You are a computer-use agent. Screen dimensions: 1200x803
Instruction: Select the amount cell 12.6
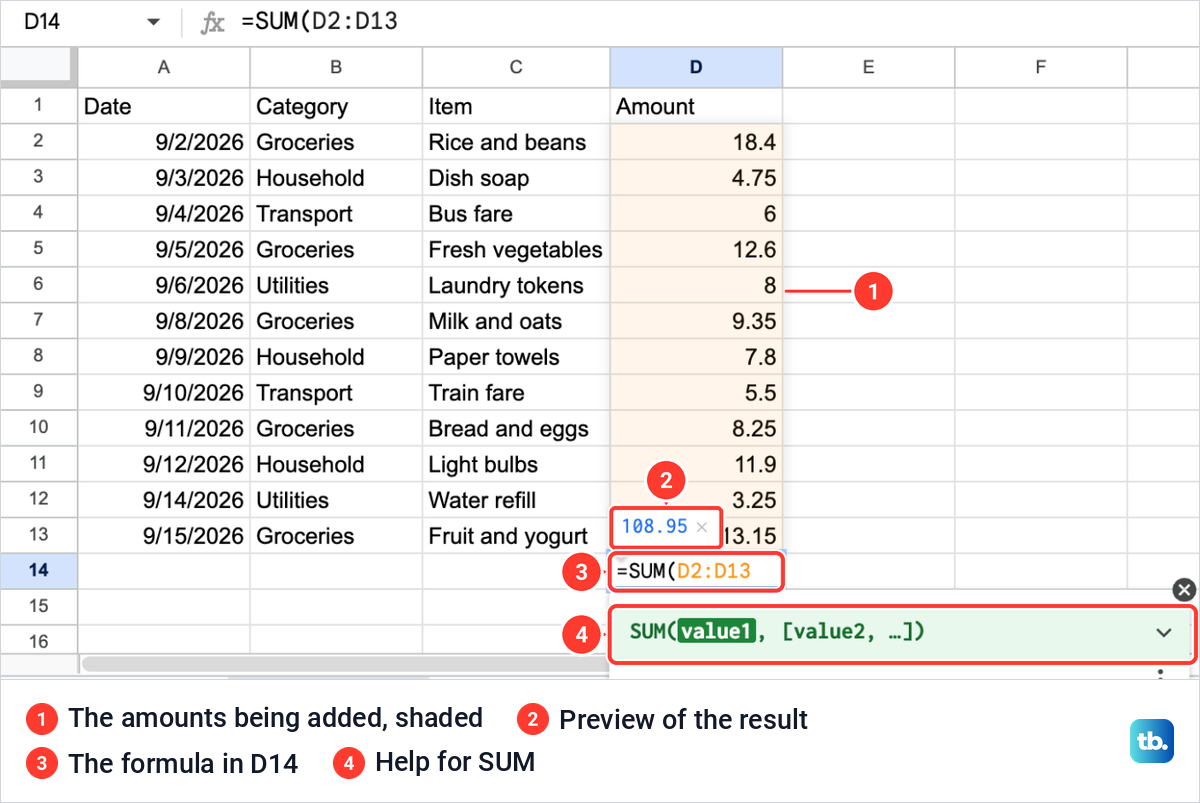[x=696, y=250]
